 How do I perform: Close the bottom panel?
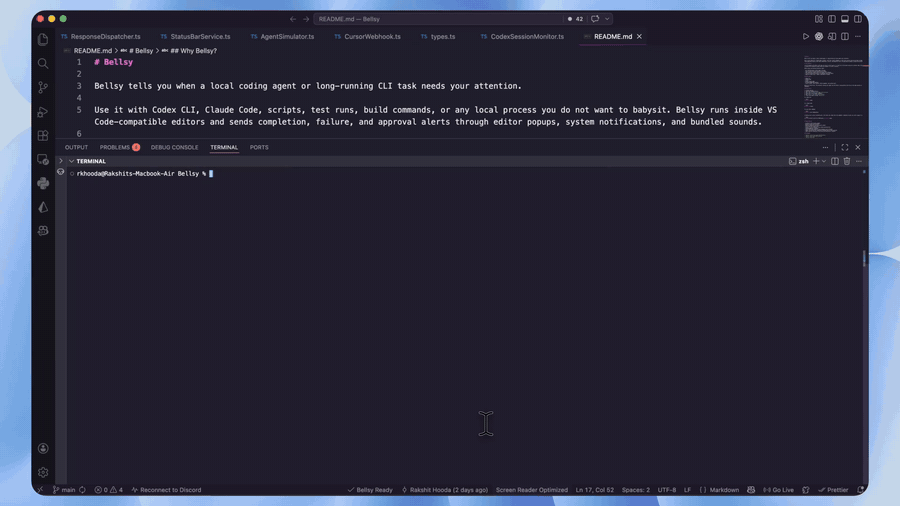[858, 147]
